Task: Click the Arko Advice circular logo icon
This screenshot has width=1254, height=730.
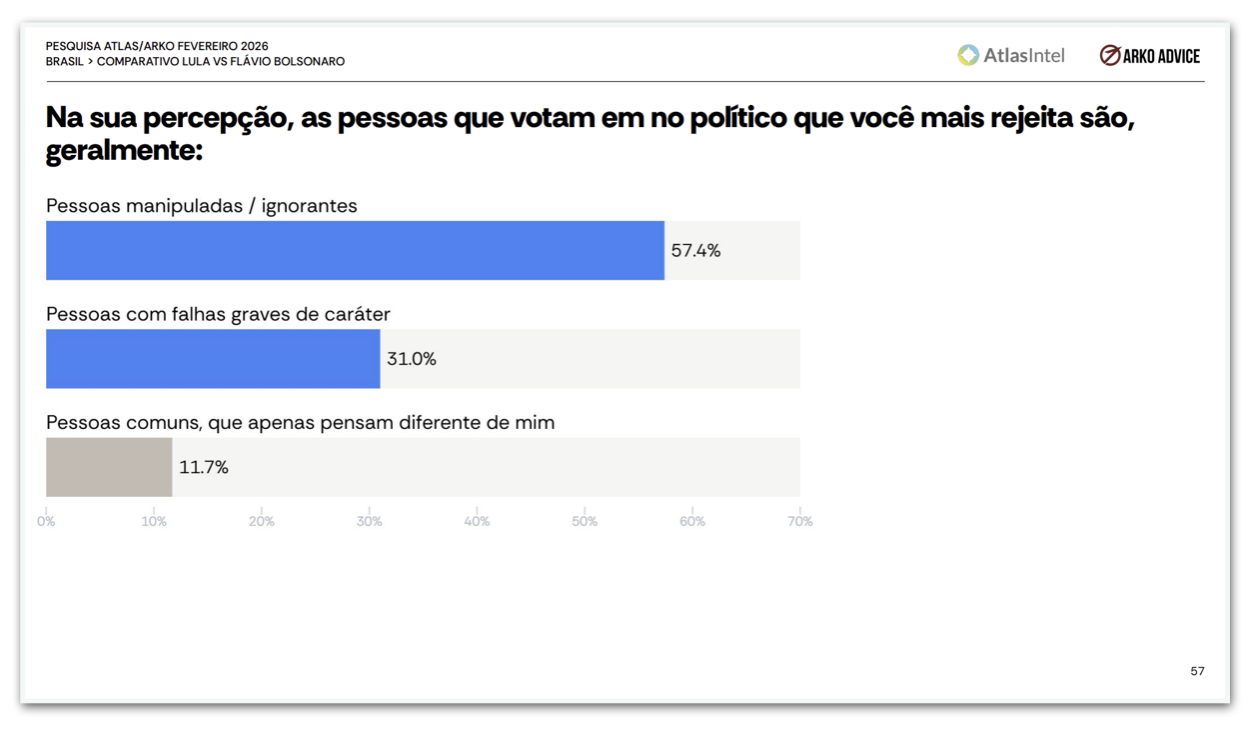Action: (1109, 56)
